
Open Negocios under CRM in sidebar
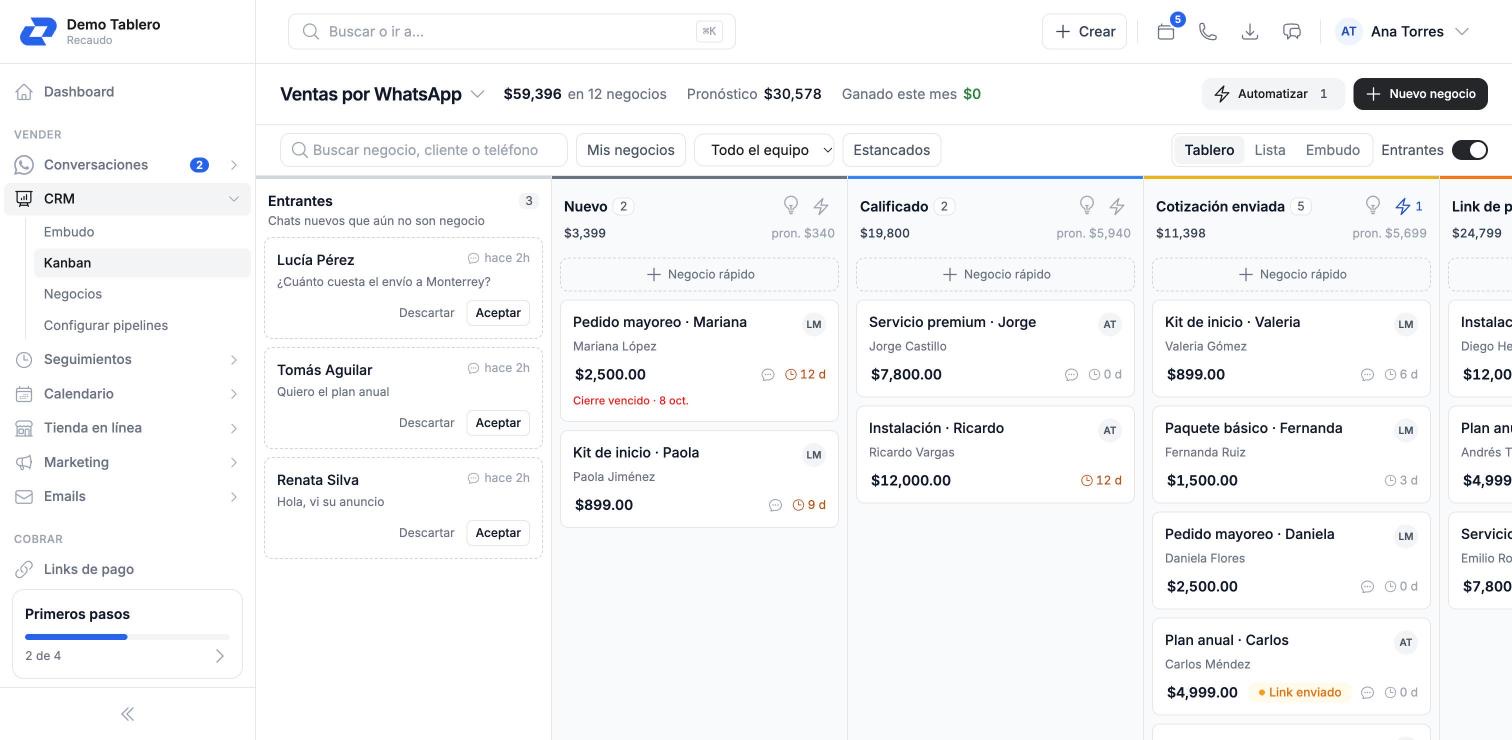[x=141, y=294]
